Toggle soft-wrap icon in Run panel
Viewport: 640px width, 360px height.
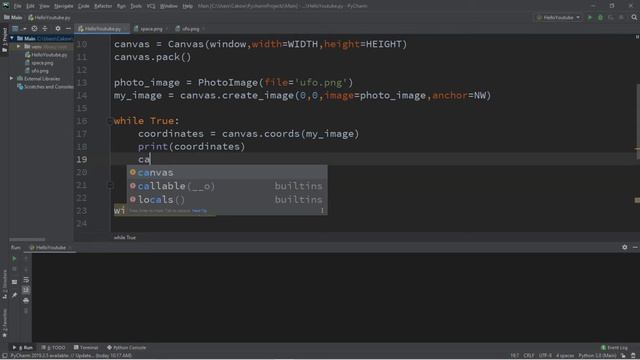click(x=26, y=280)
